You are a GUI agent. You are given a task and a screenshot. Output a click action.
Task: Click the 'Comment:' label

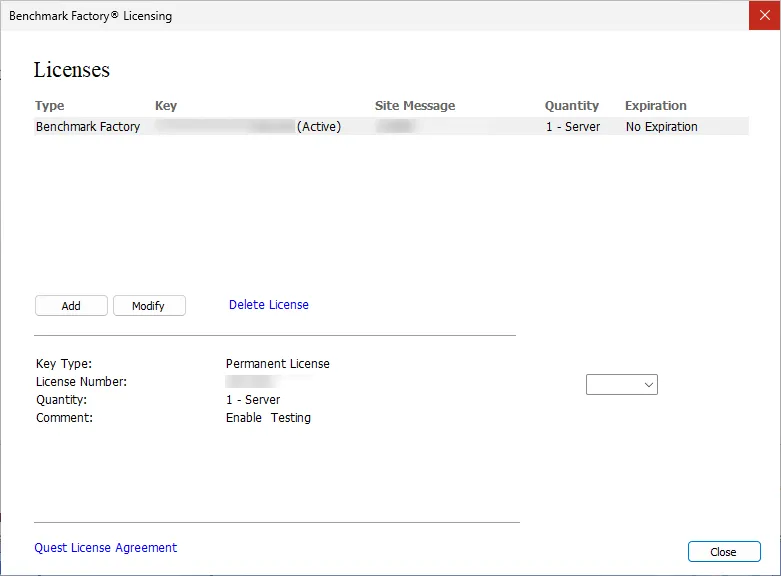point(64,418)
